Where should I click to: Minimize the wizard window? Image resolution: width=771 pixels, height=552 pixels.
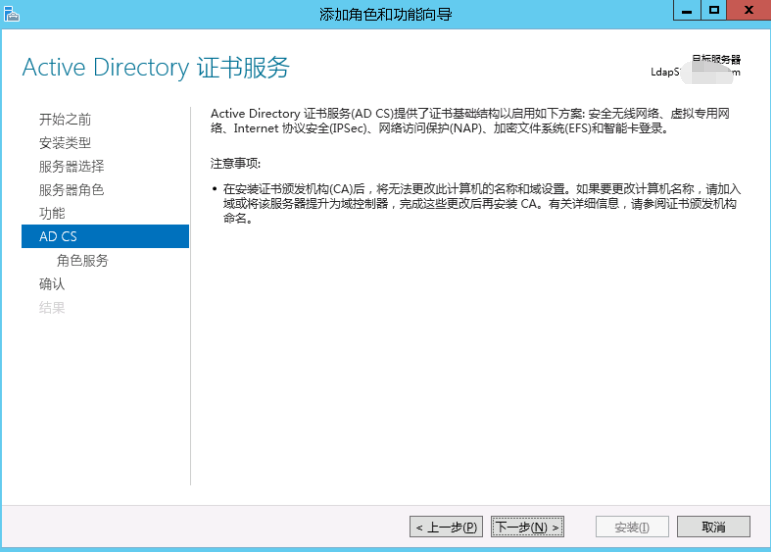687,10
